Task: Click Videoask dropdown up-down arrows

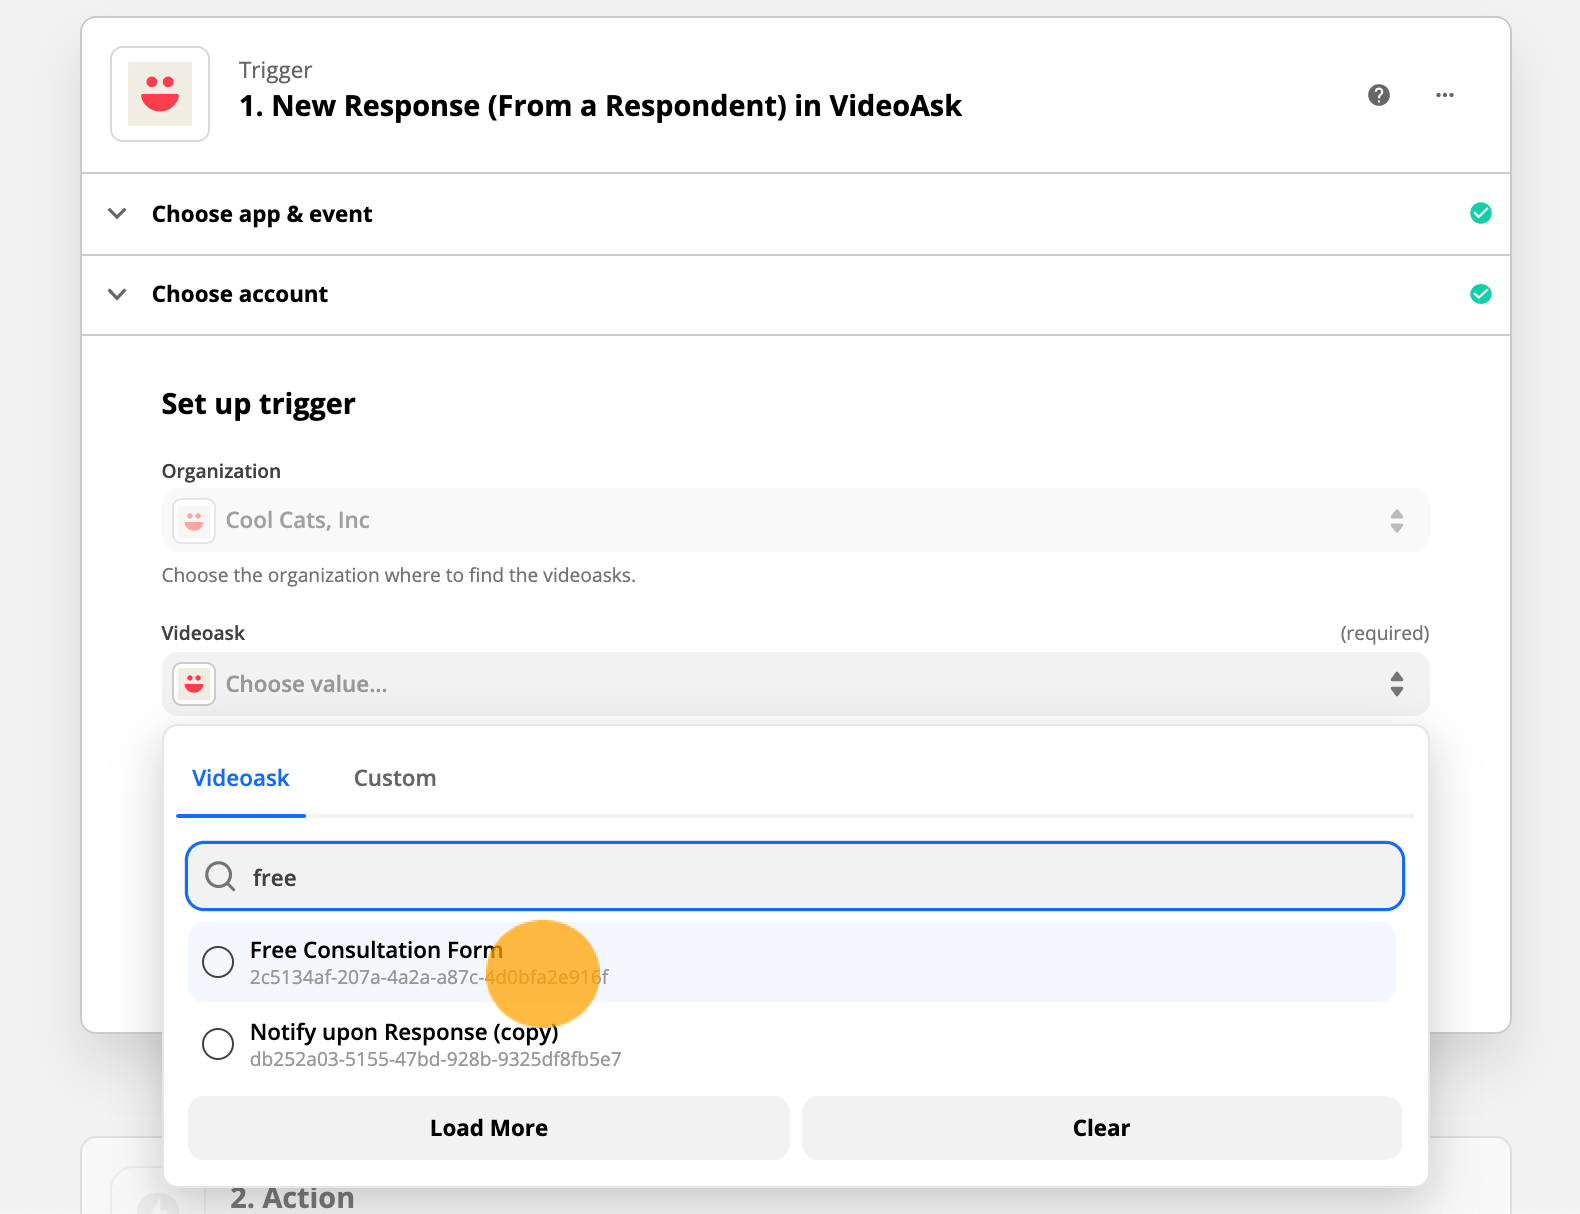Action: [1397, 684]
